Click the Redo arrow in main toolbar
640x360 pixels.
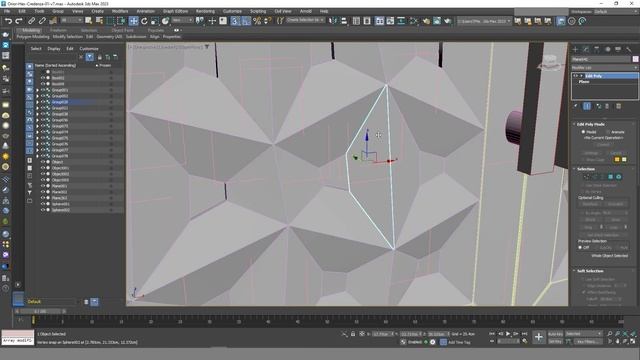tap(18, 21)
